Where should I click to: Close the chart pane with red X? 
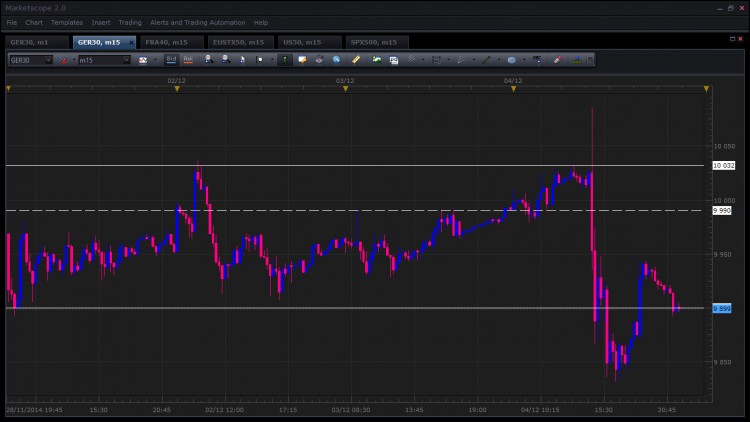click(740, 39)
